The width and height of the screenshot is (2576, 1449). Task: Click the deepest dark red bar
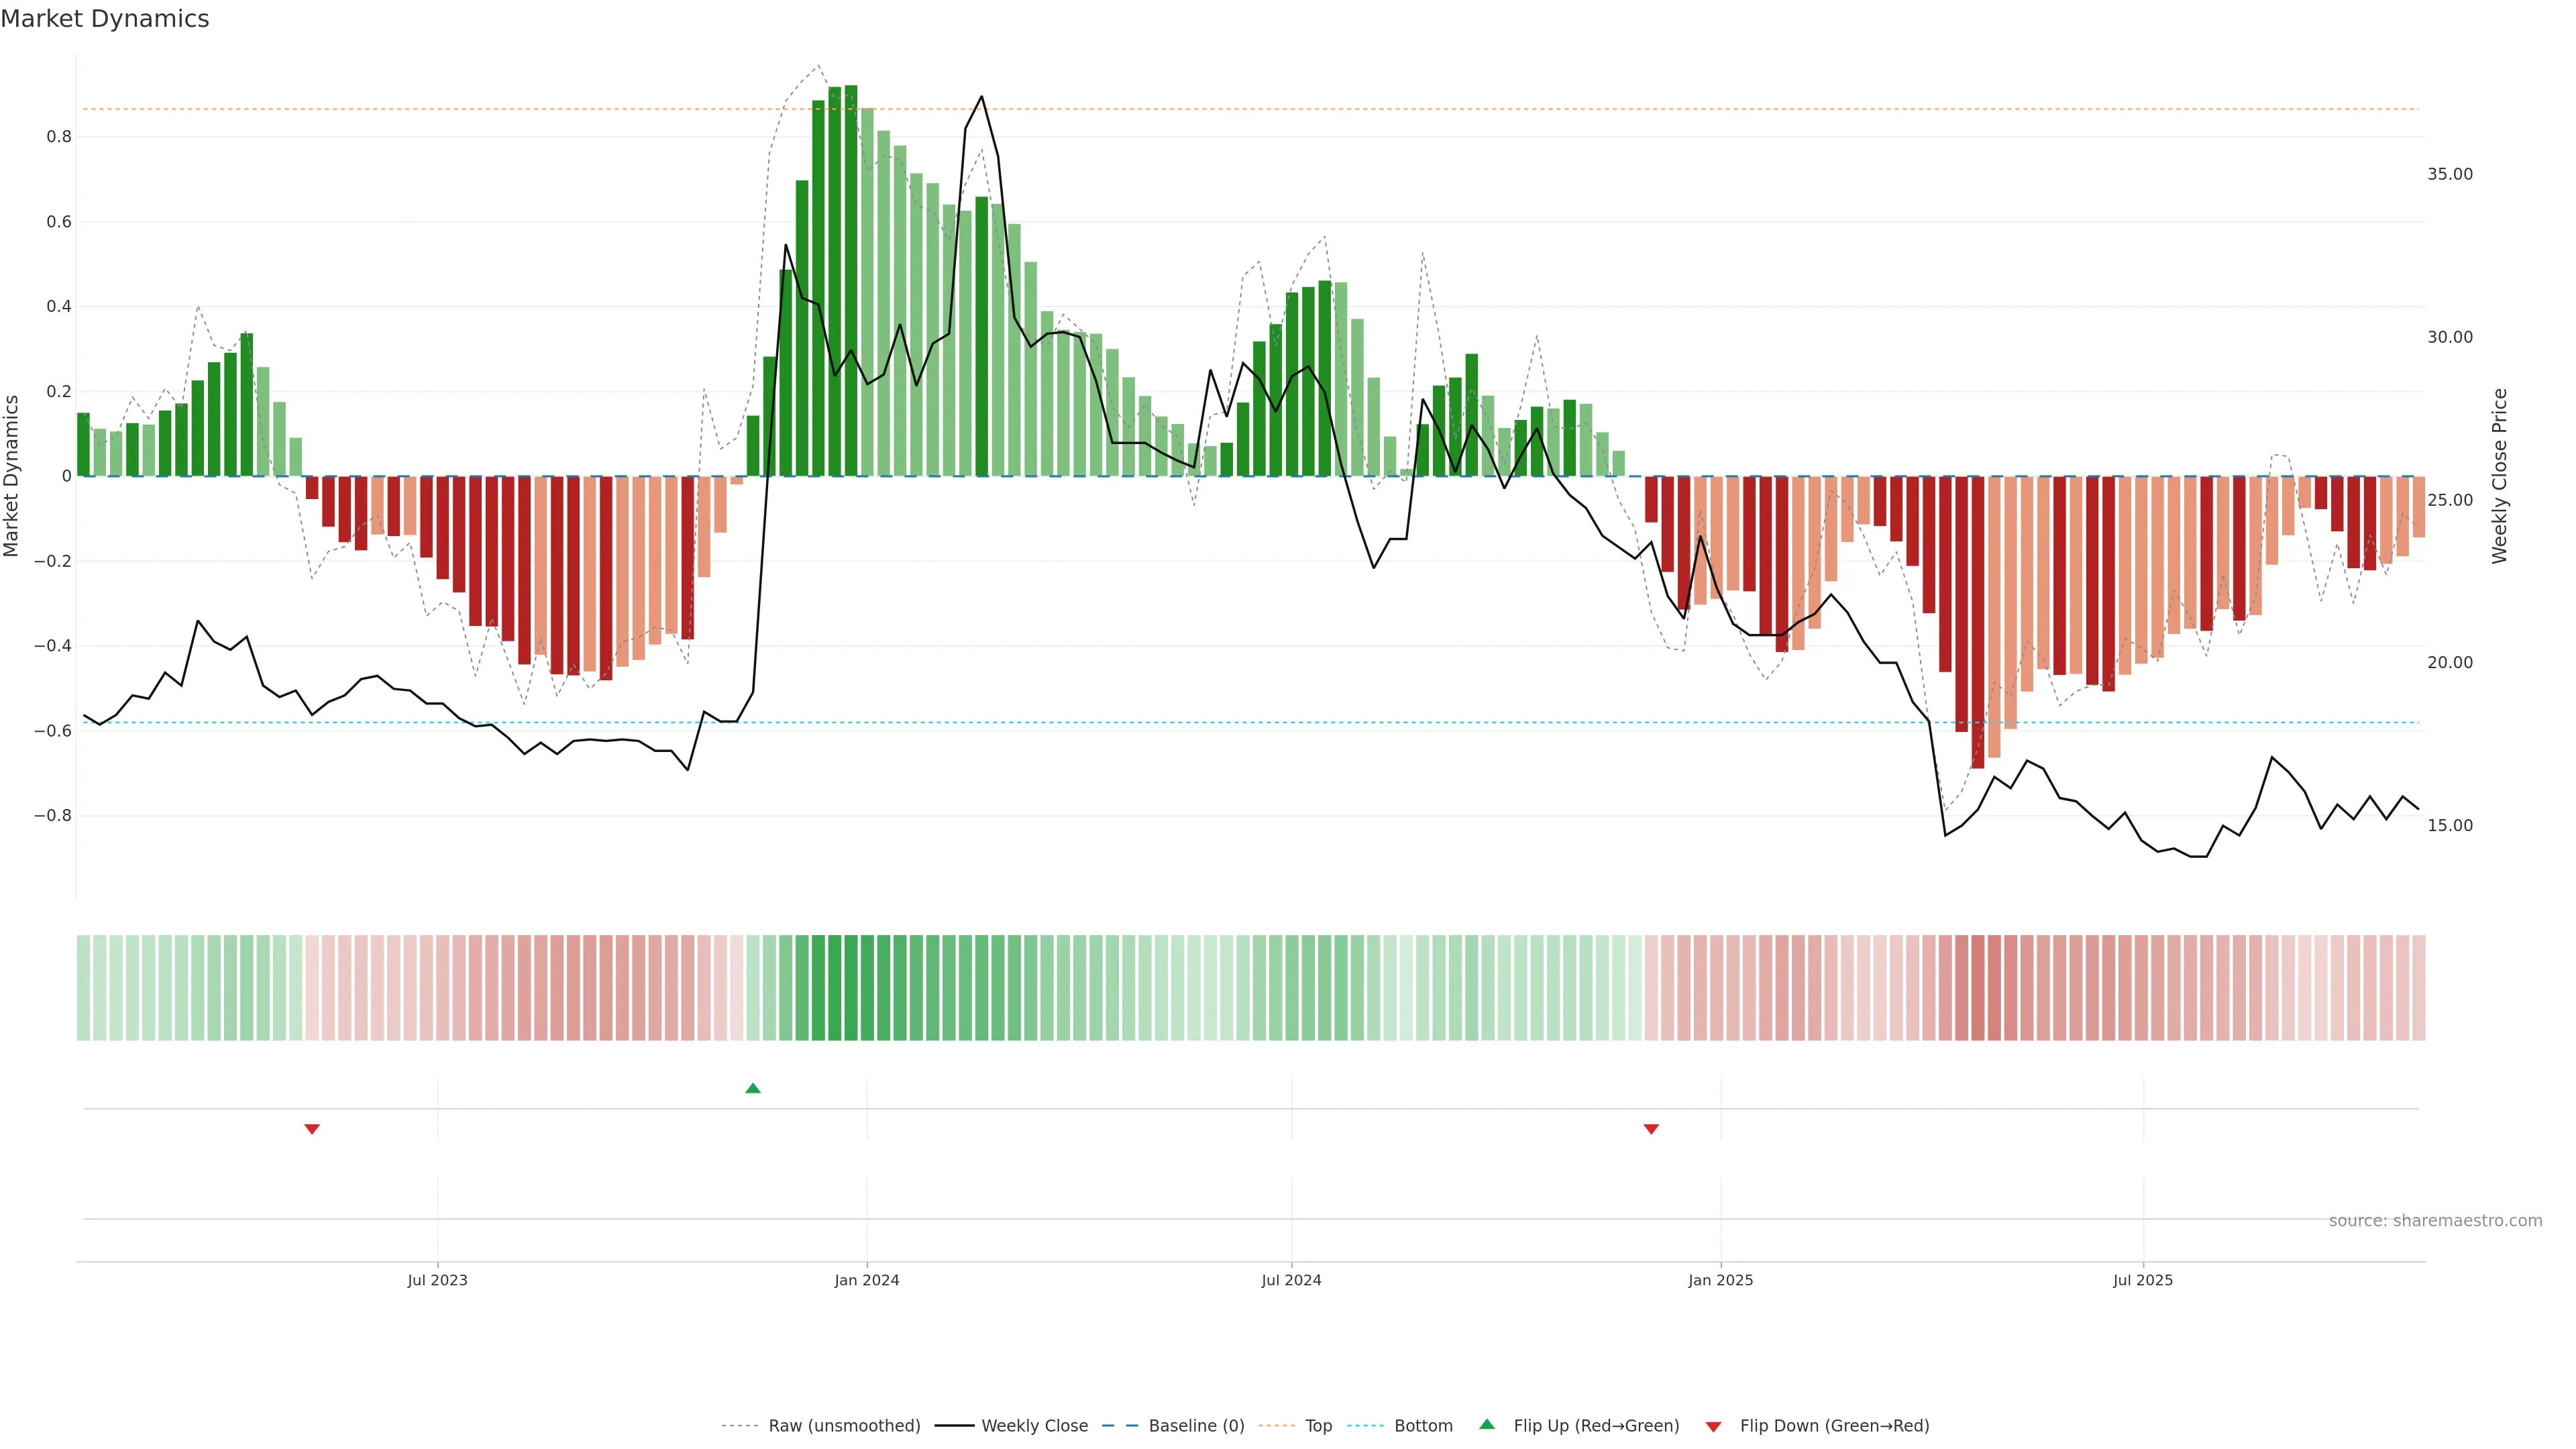pos(1977,620)
